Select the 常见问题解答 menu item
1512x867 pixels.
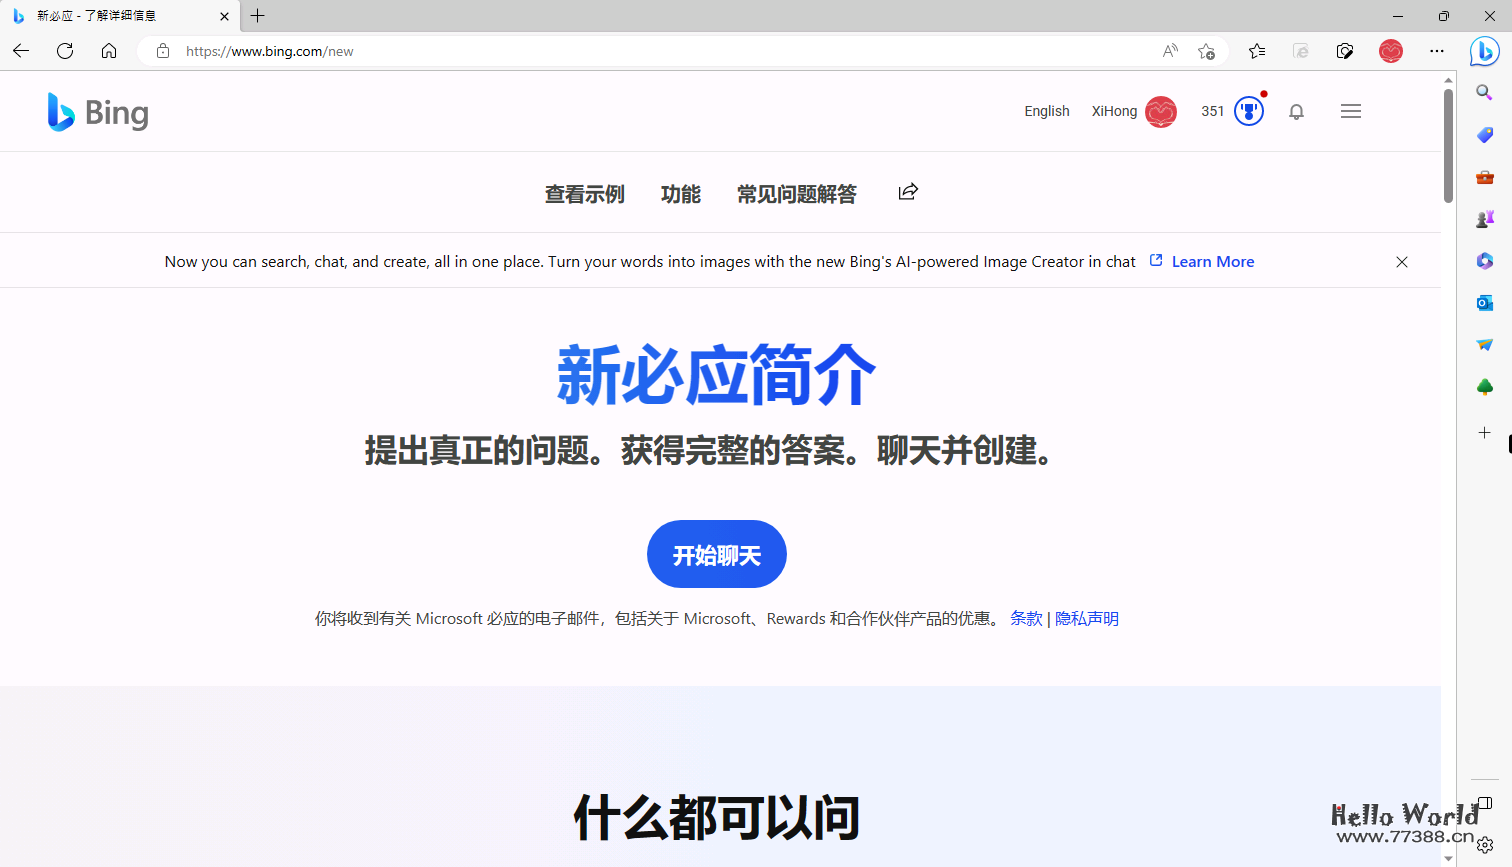[797, 194]
